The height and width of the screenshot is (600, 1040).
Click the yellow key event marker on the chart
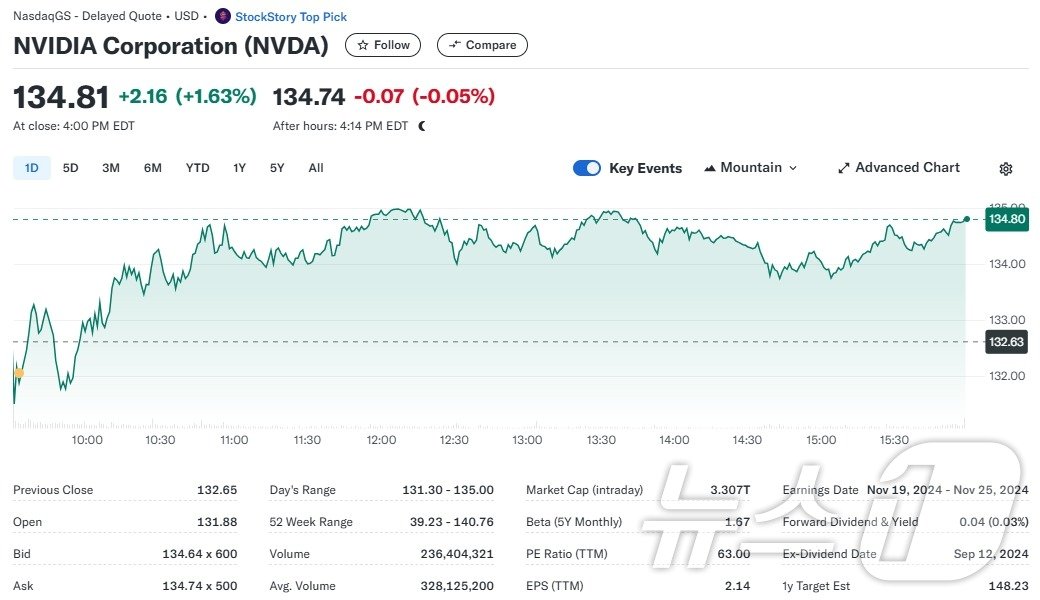click(x=19, y=373)
